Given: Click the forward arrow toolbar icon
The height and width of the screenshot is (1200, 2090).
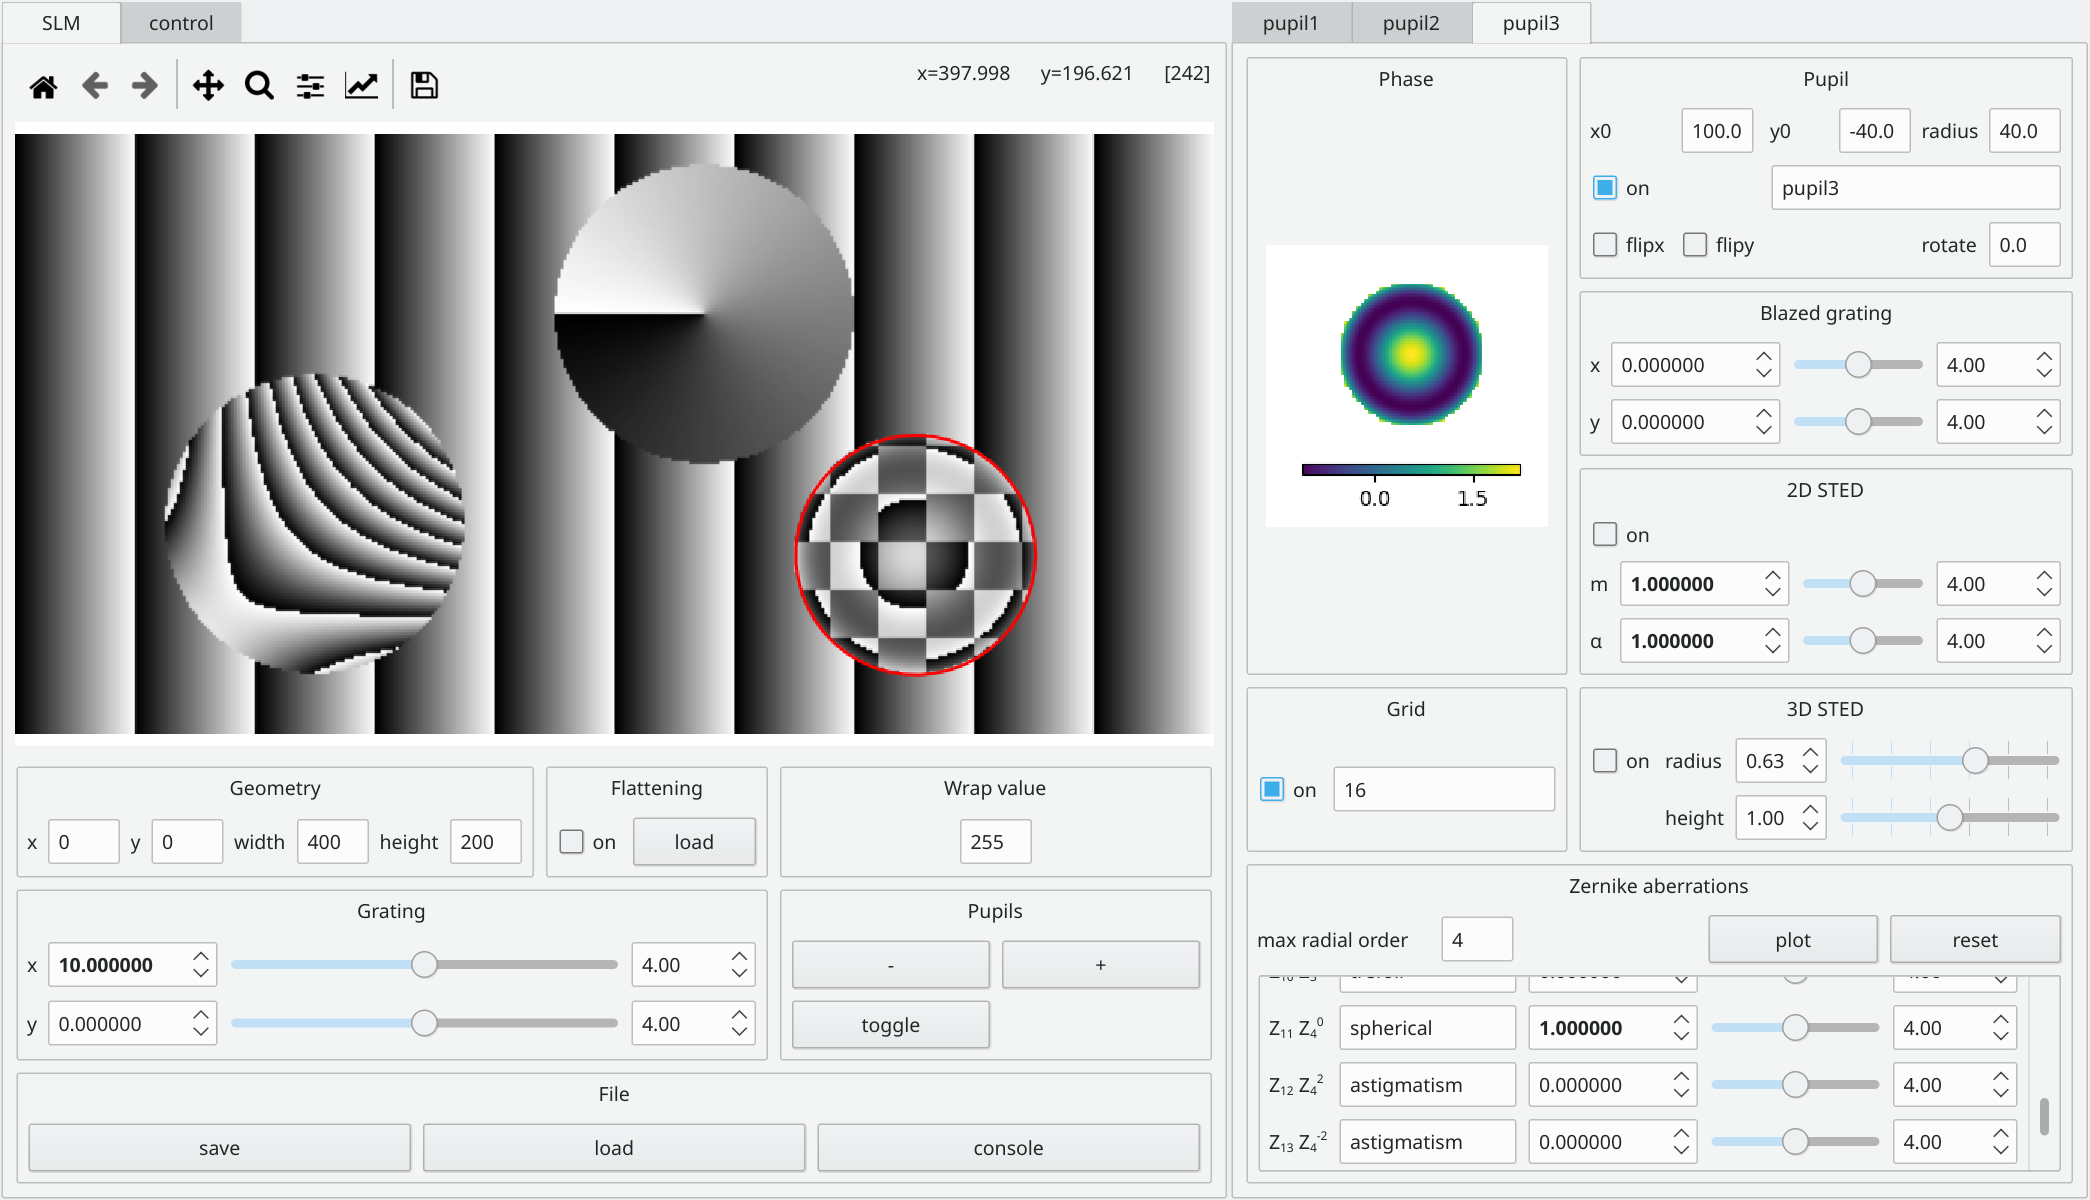Looking at the screenshot, I should (x=145, y=86).
